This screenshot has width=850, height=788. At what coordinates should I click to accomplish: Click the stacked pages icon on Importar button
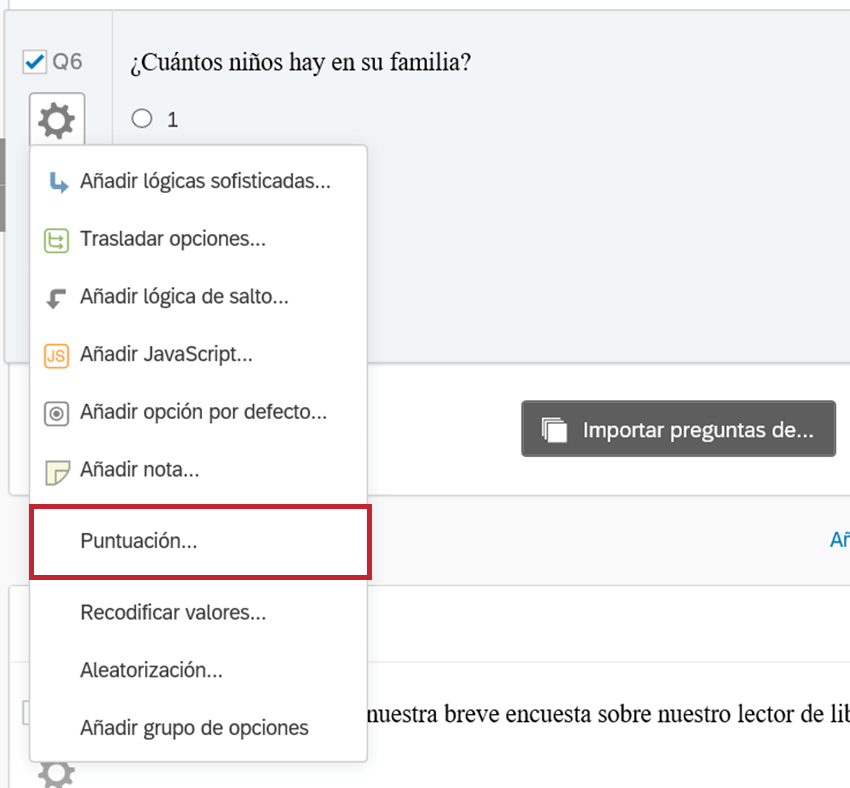pyautogui.click(x=554, y=430)
